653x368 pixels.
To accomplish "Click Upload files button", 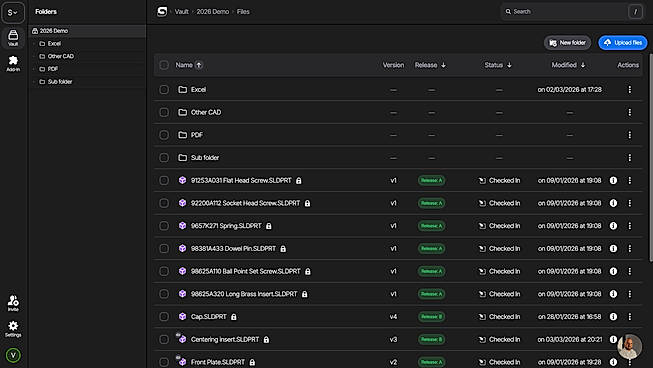I will [623, 42].
